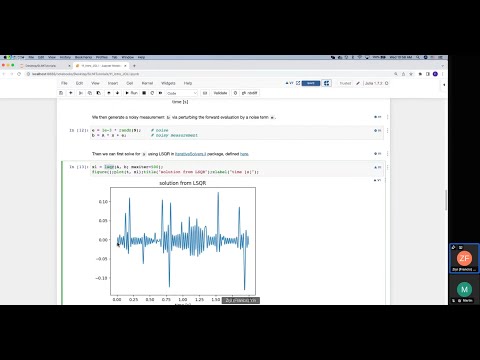Select the M participant video tile
480x360 pixels.
(x=464, y=289)
